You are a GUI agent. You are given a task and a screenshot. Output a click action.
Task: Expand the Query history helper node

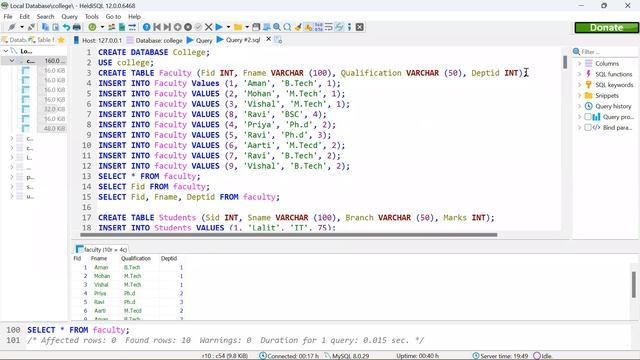tap(579, 106)
